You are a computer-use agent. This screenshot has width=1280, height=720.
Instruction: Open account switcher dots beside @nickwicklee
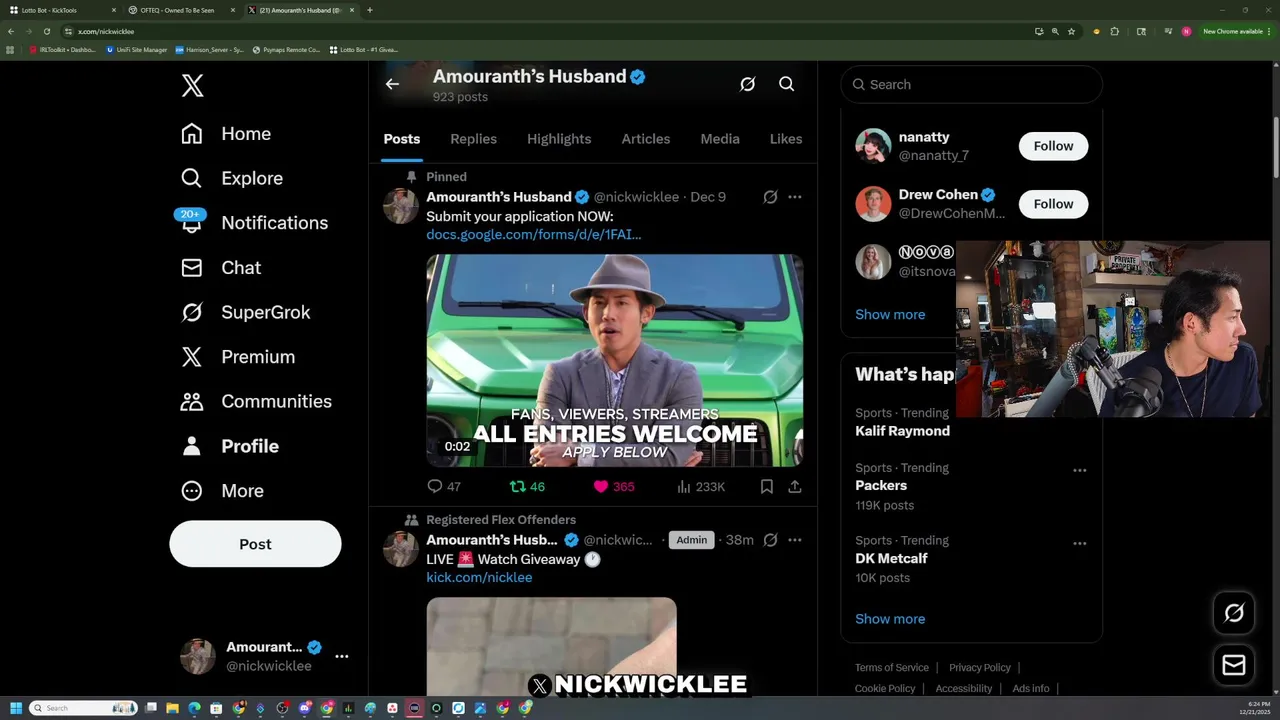tap(341, 656)
